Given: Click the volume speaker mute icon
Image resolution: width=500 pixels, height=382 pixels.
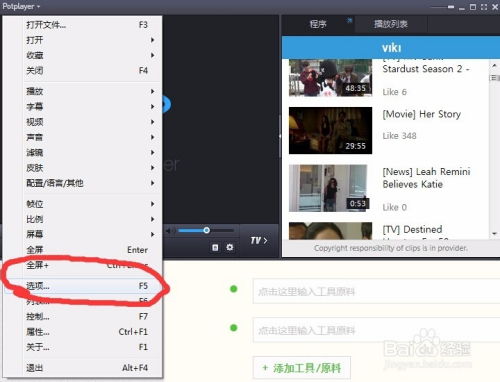Looking at the screenshot, I should pos(169,231).
